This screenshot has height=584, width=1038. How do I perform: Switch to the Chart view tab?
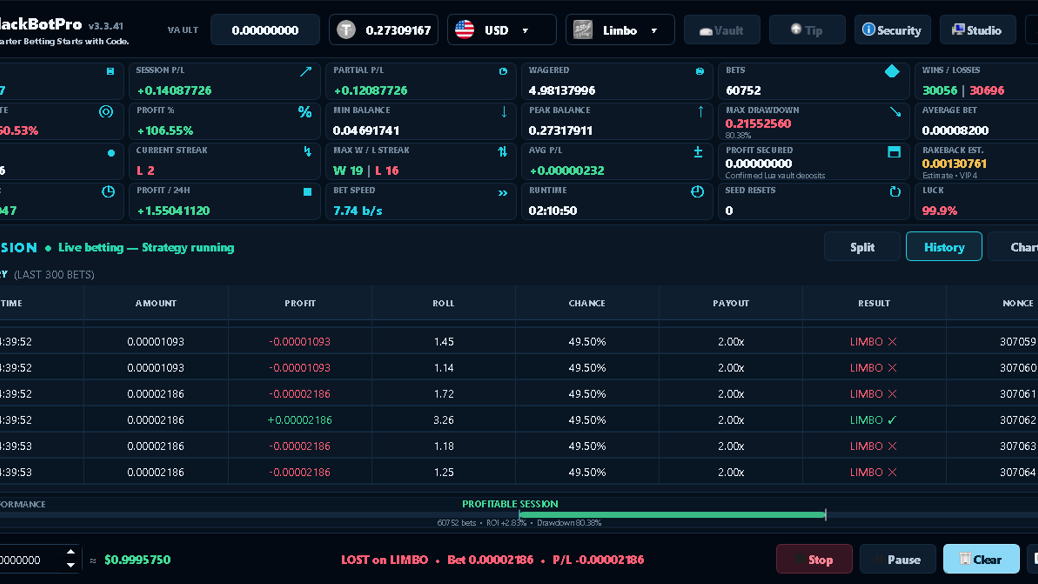[1013, 247]
